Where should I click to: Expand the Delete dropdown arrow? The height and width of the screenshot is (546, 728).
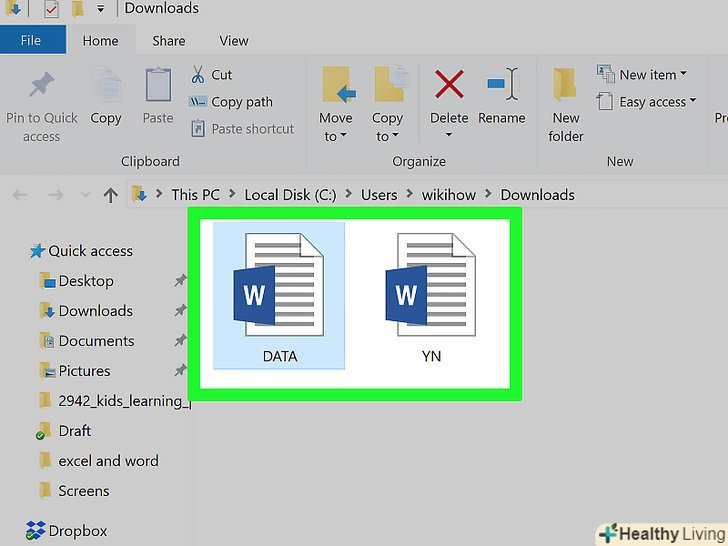[x=448, y=135]
